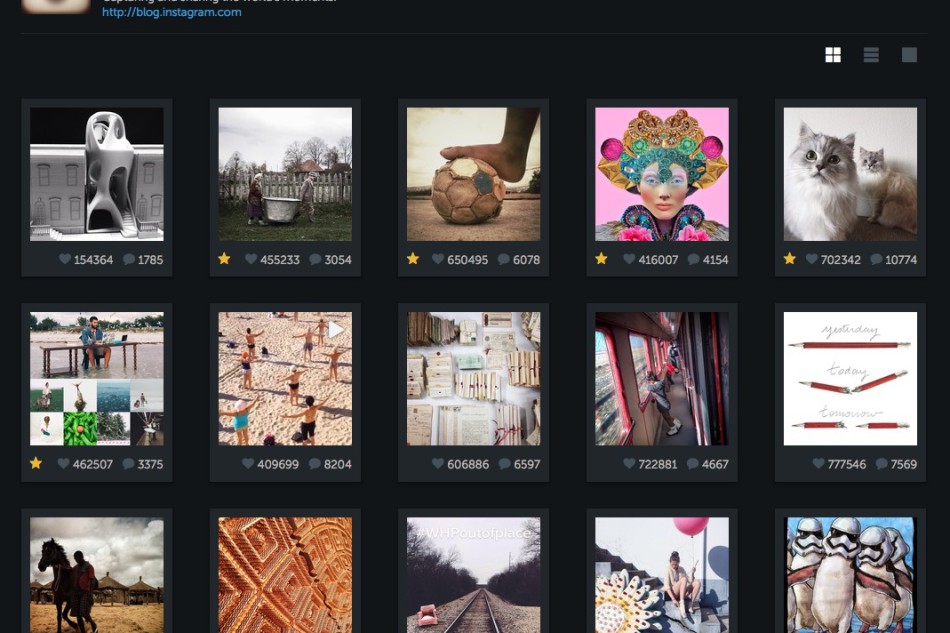
Task: Open comments bubble next to 6597
Action: (504, 464)
